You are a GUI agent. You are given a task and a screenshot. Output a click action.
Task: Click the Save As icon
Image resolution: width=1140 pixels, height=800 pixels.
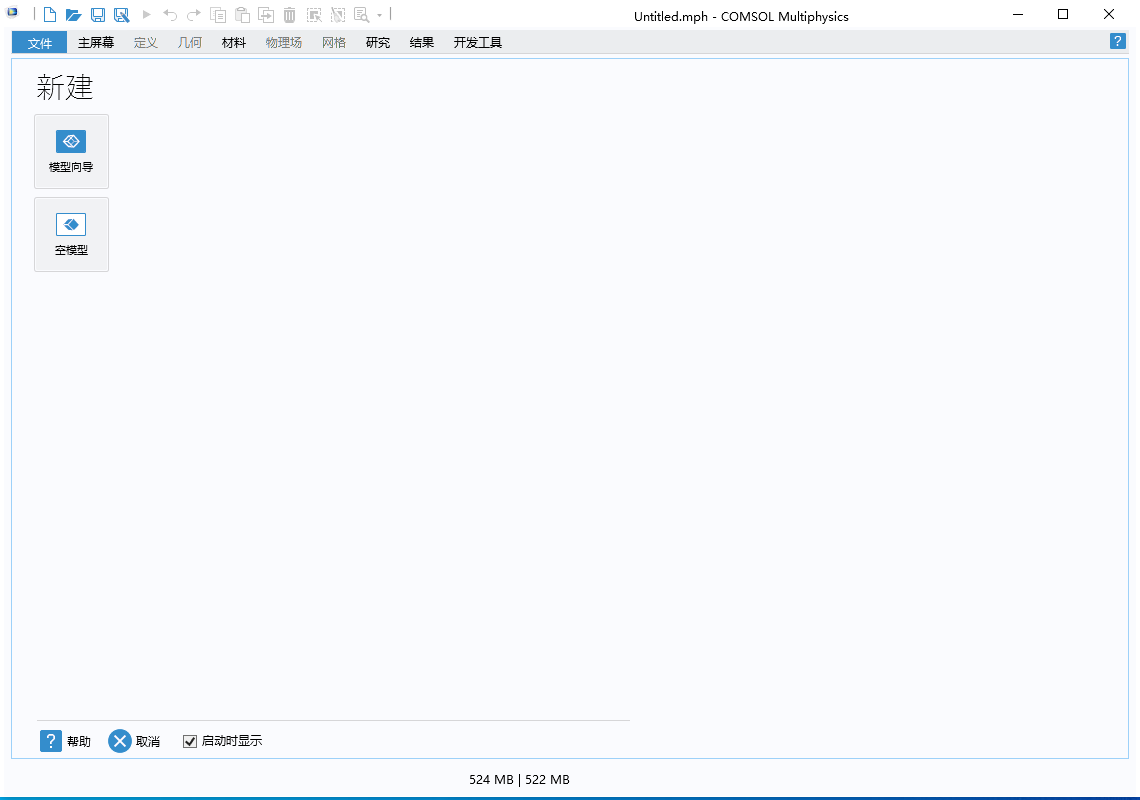[x=121, y=15]
